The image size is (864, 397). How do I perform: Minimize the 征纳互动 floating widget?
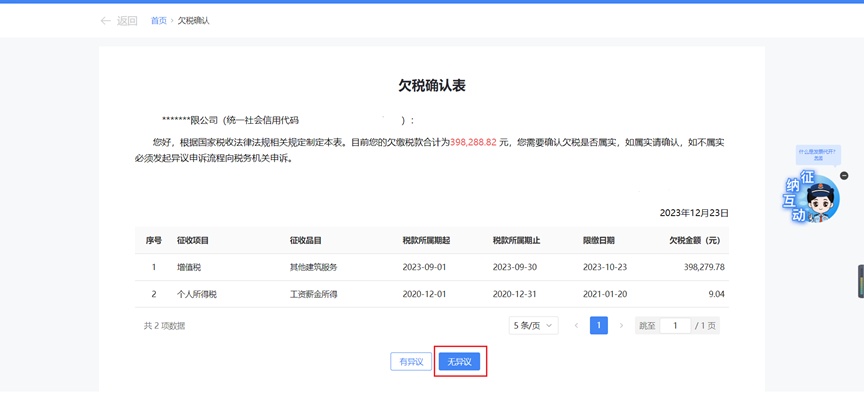(x=844, y=176)
